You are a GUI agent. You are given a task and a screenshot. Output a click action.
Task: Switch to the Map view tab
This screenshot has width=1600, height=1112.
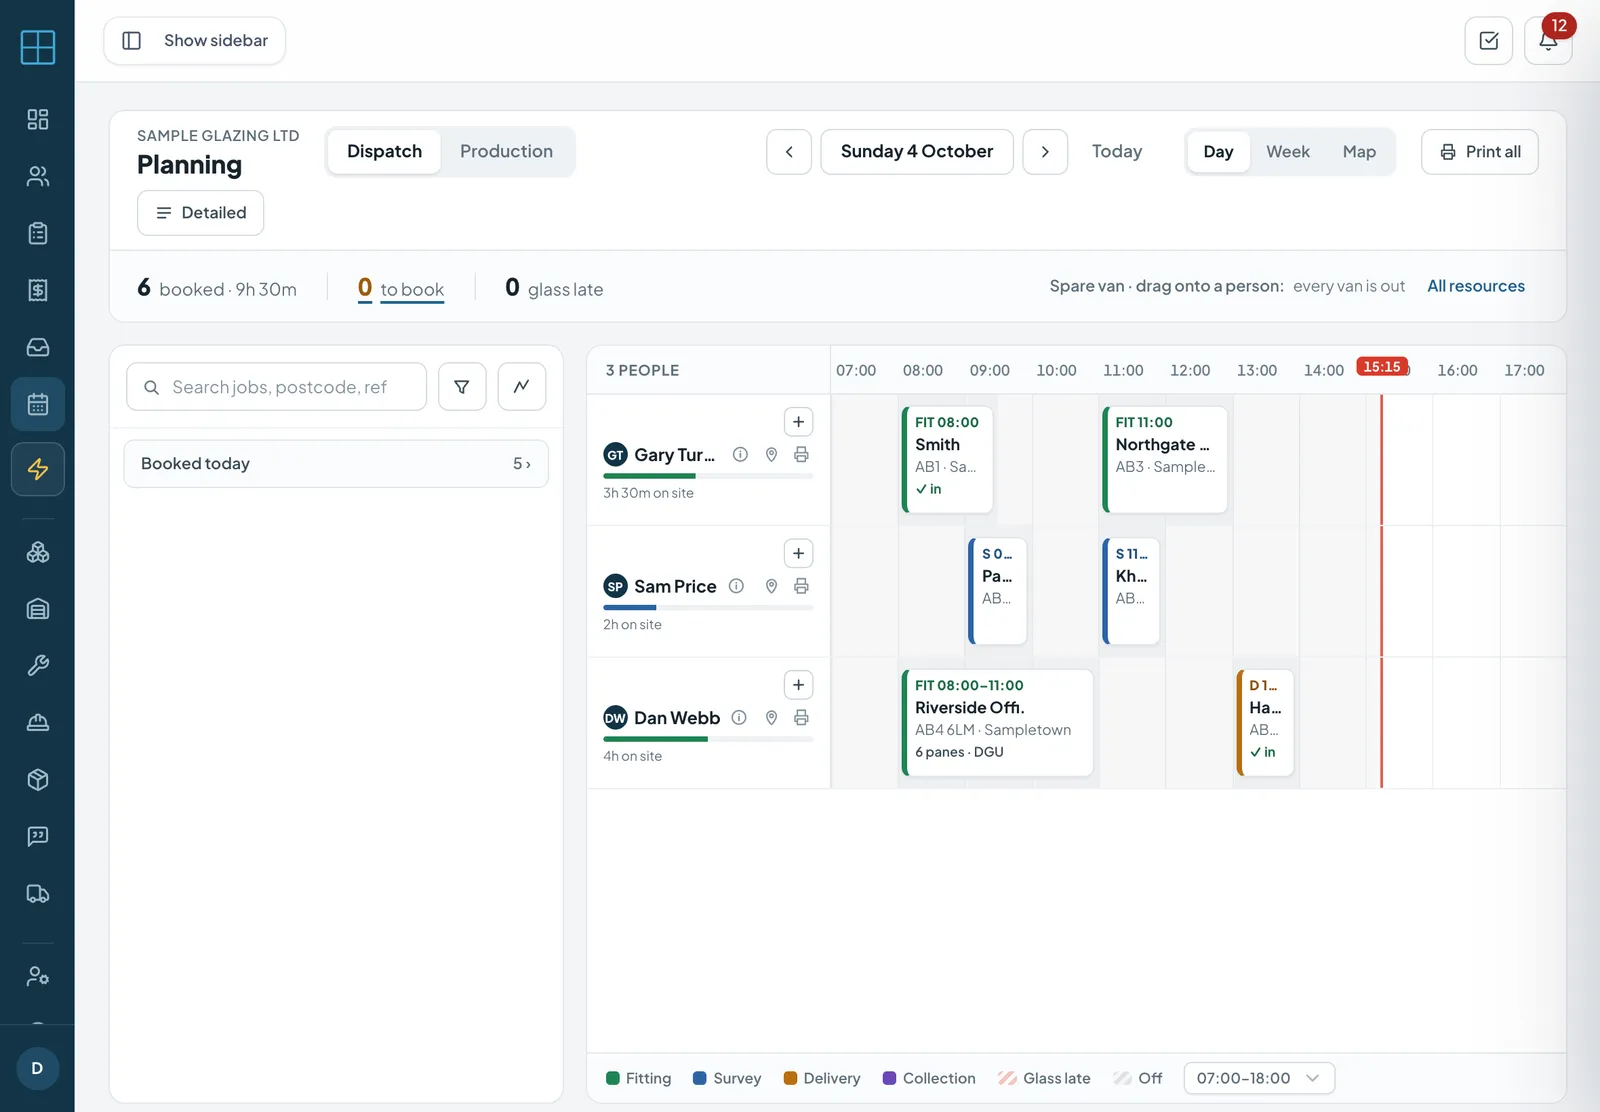[1359, 152]
